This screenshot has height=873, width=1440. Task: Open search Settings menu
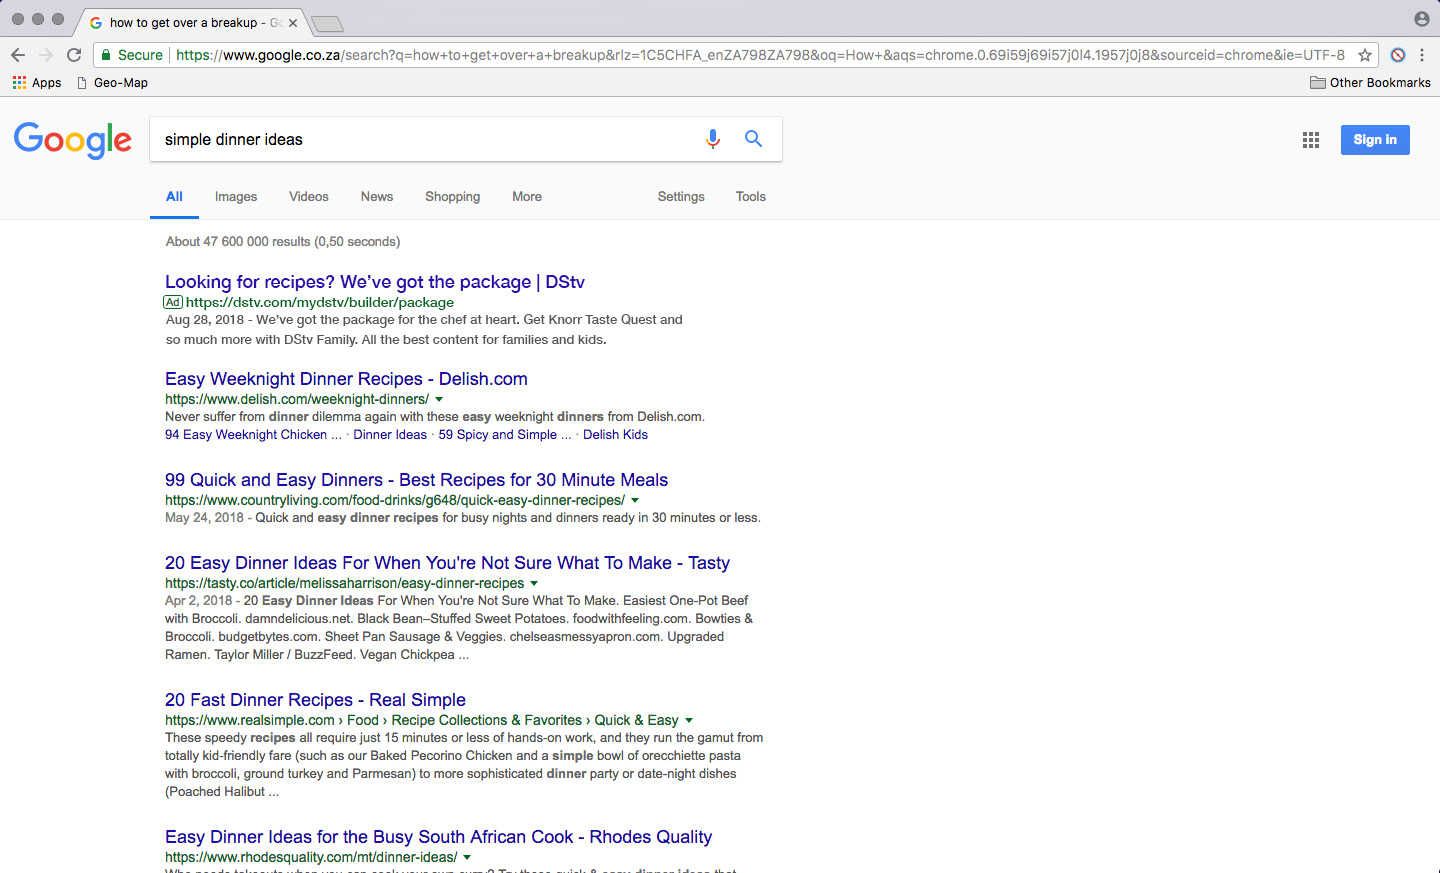click(681, 197)
